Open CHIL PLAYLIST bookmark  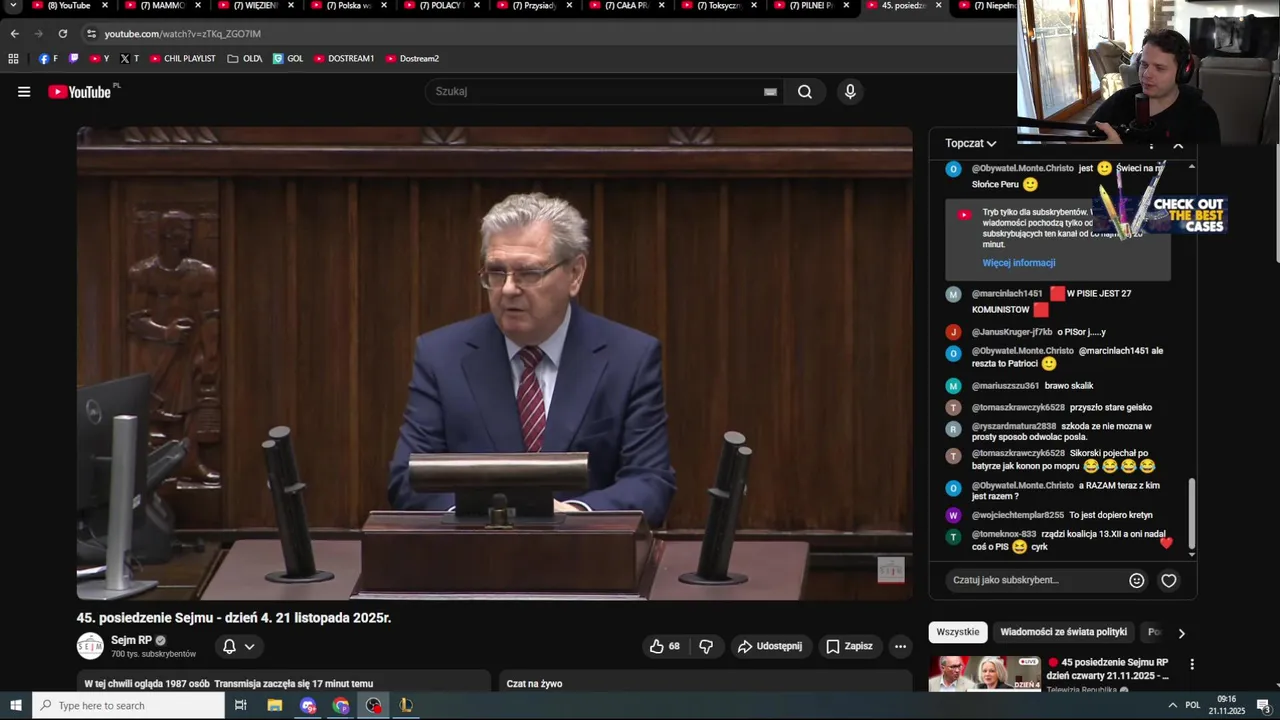pyautogui.click(x=182, y=59)
